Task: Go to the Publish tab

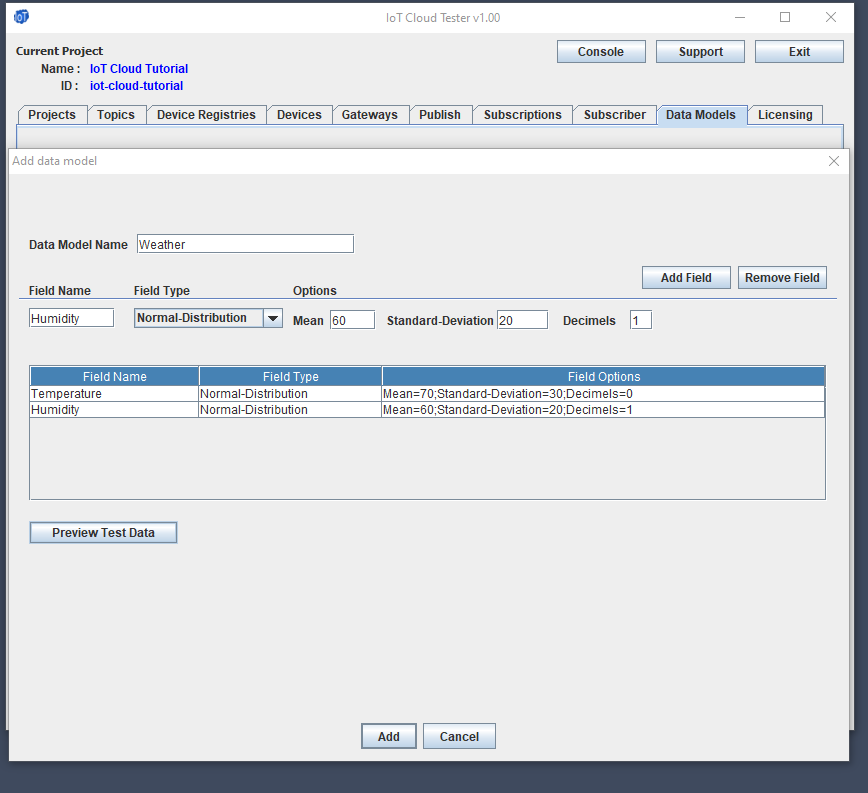Action: 440,115
